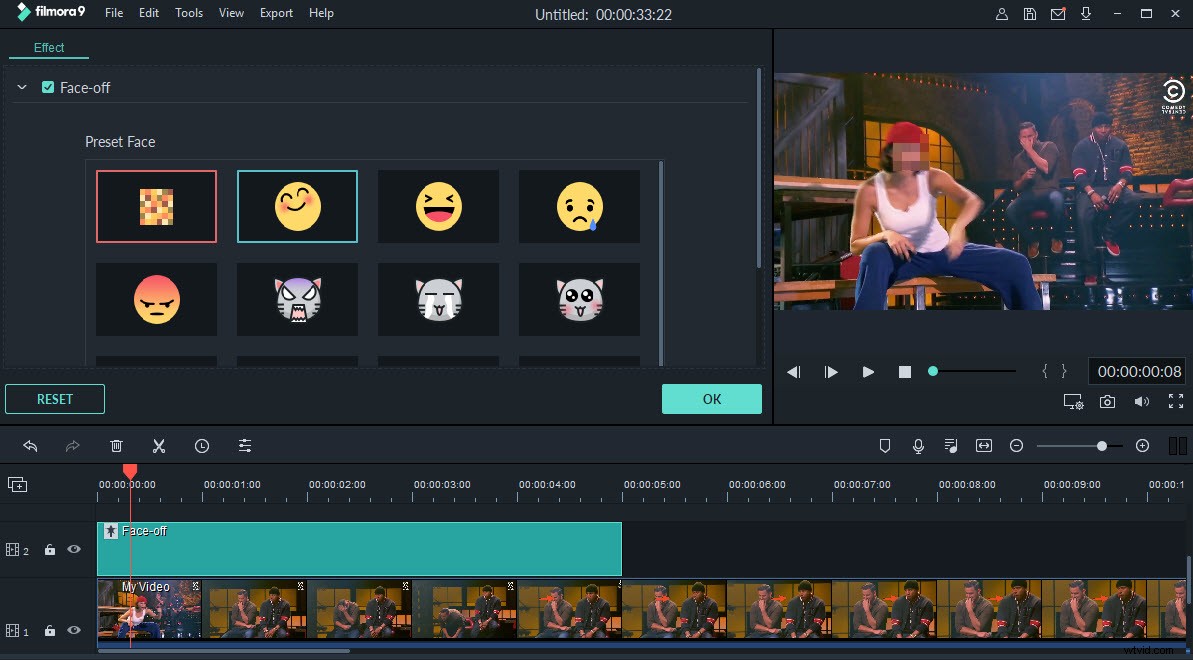The height and width of the screenshot is (660, 1193).
Task: Open the Record voiceover microphone tool
Action: point(917,445)
